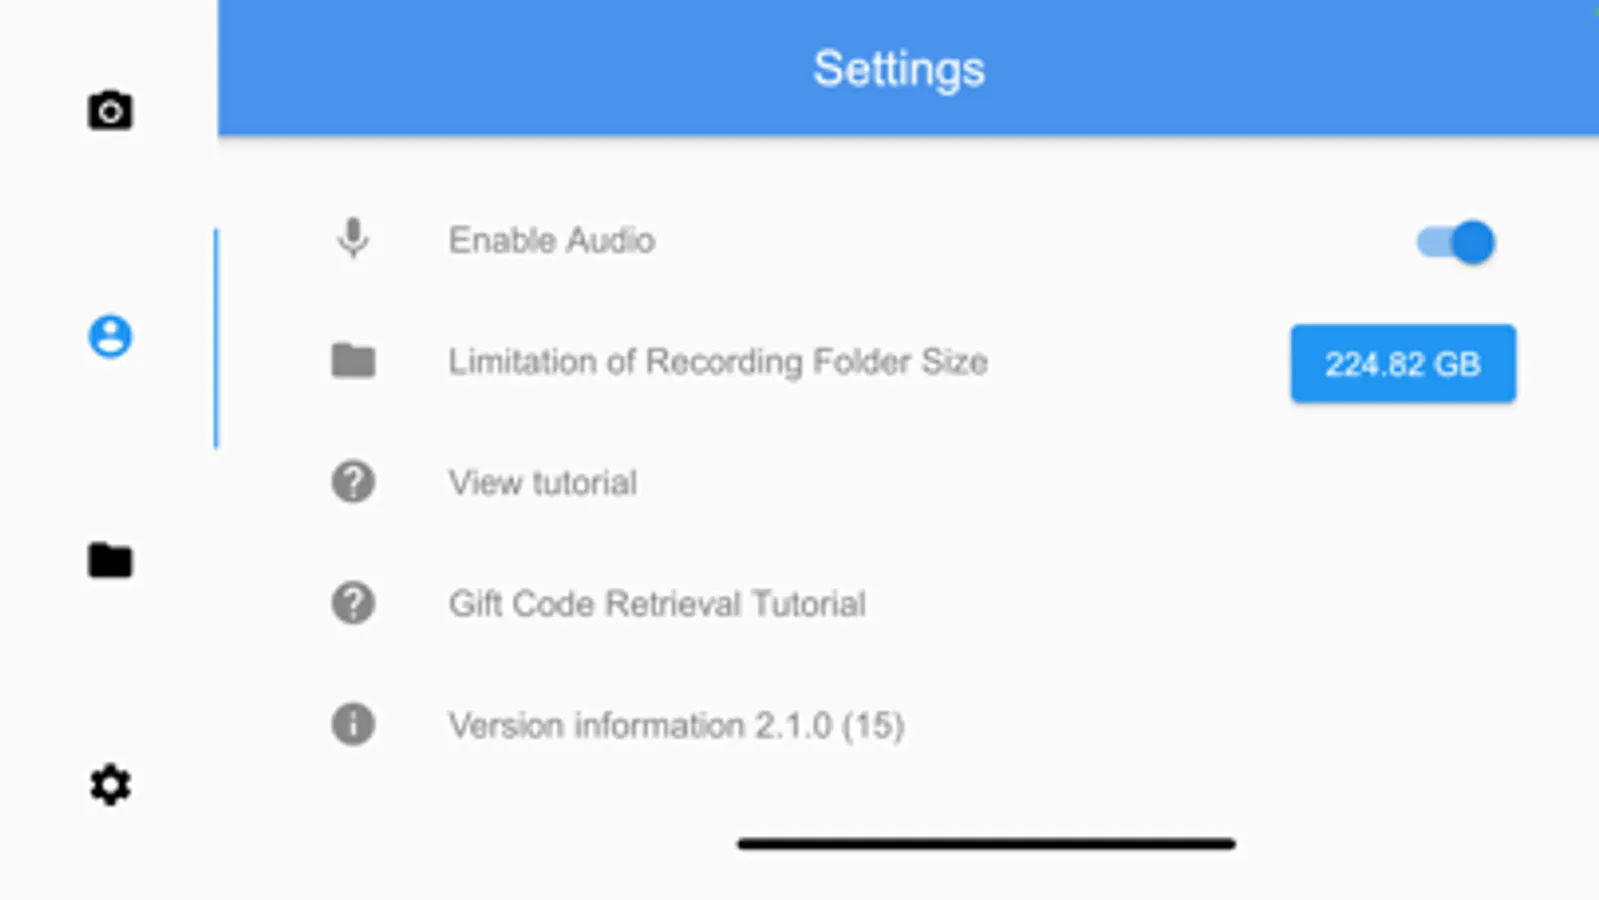
Task: Click the blue header bar beside the Settings title
Action: click(x=1290, y=68)
